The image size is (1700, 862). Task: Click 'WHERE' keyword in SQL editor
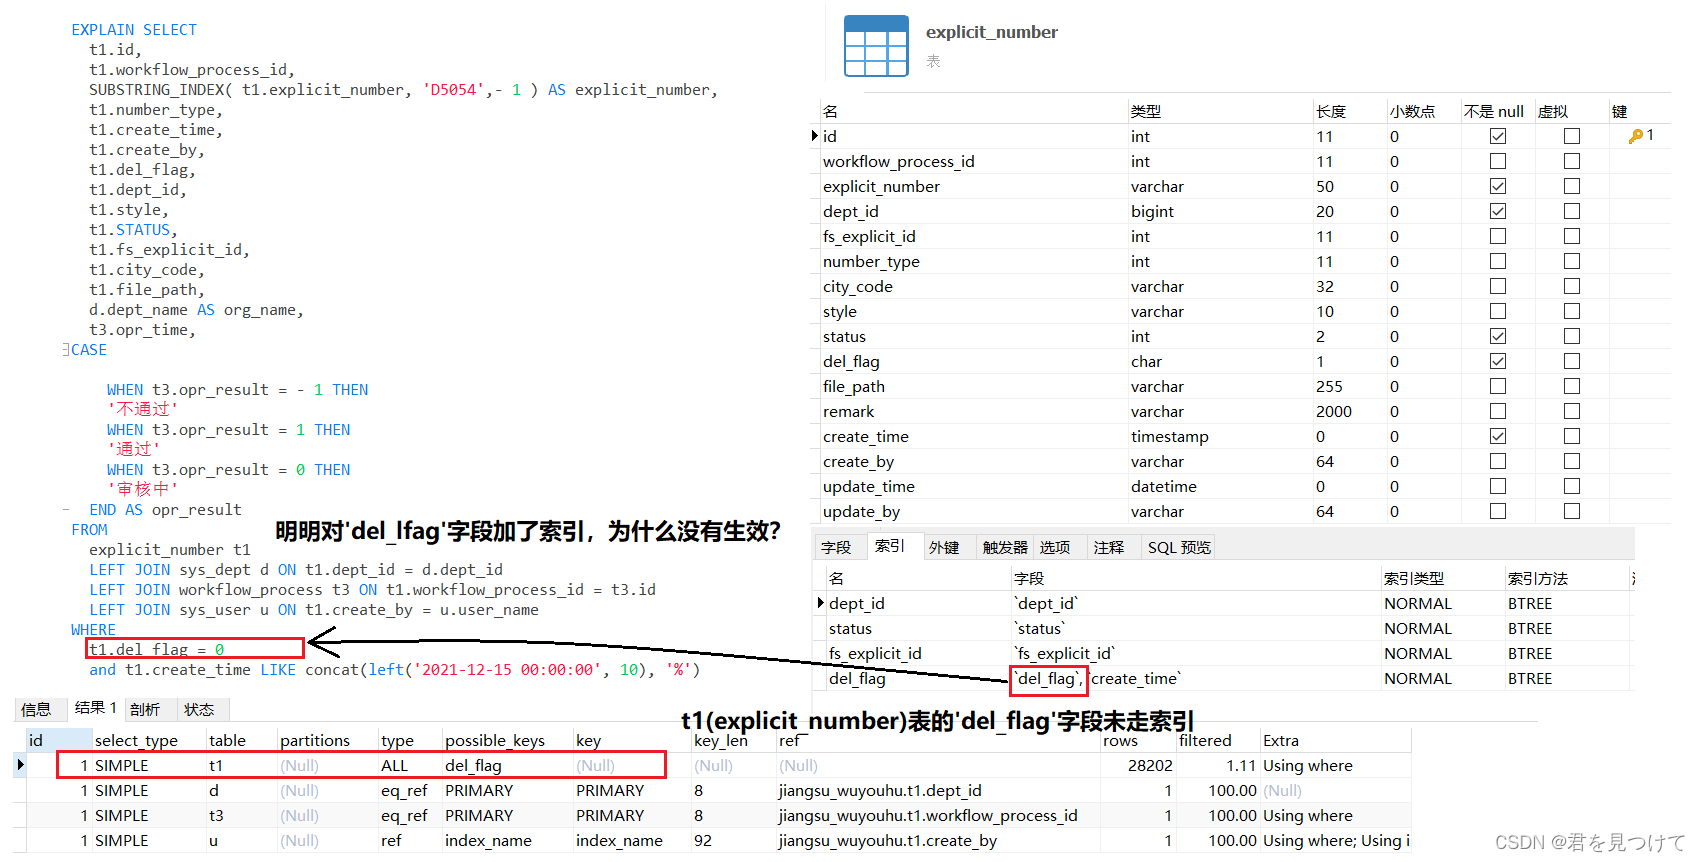click(x=93, y=630)
